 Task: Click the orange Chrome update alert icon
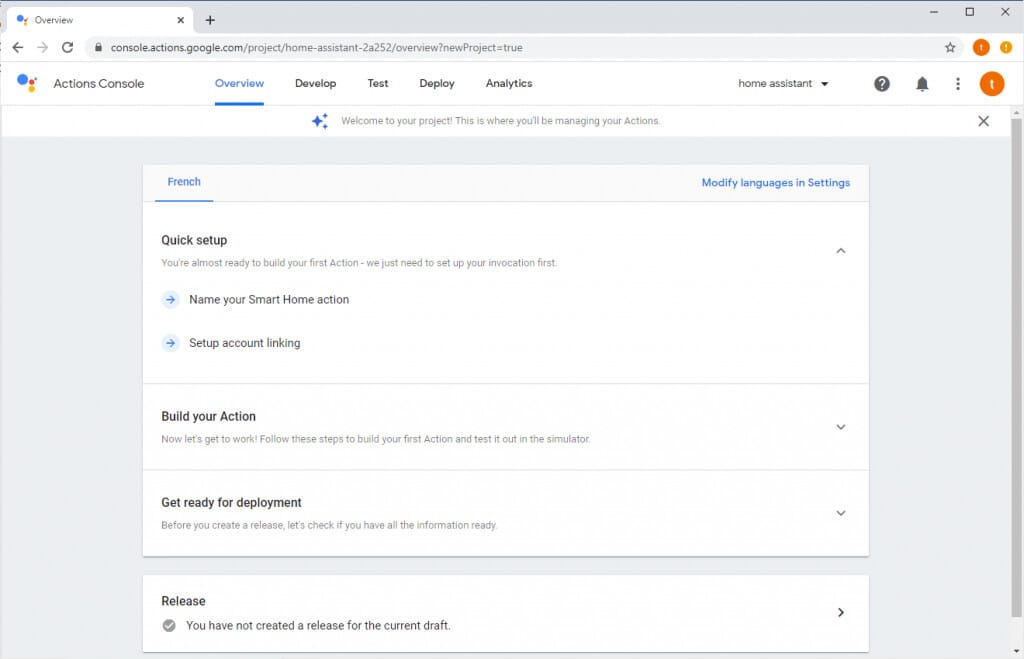point(1006,47)
